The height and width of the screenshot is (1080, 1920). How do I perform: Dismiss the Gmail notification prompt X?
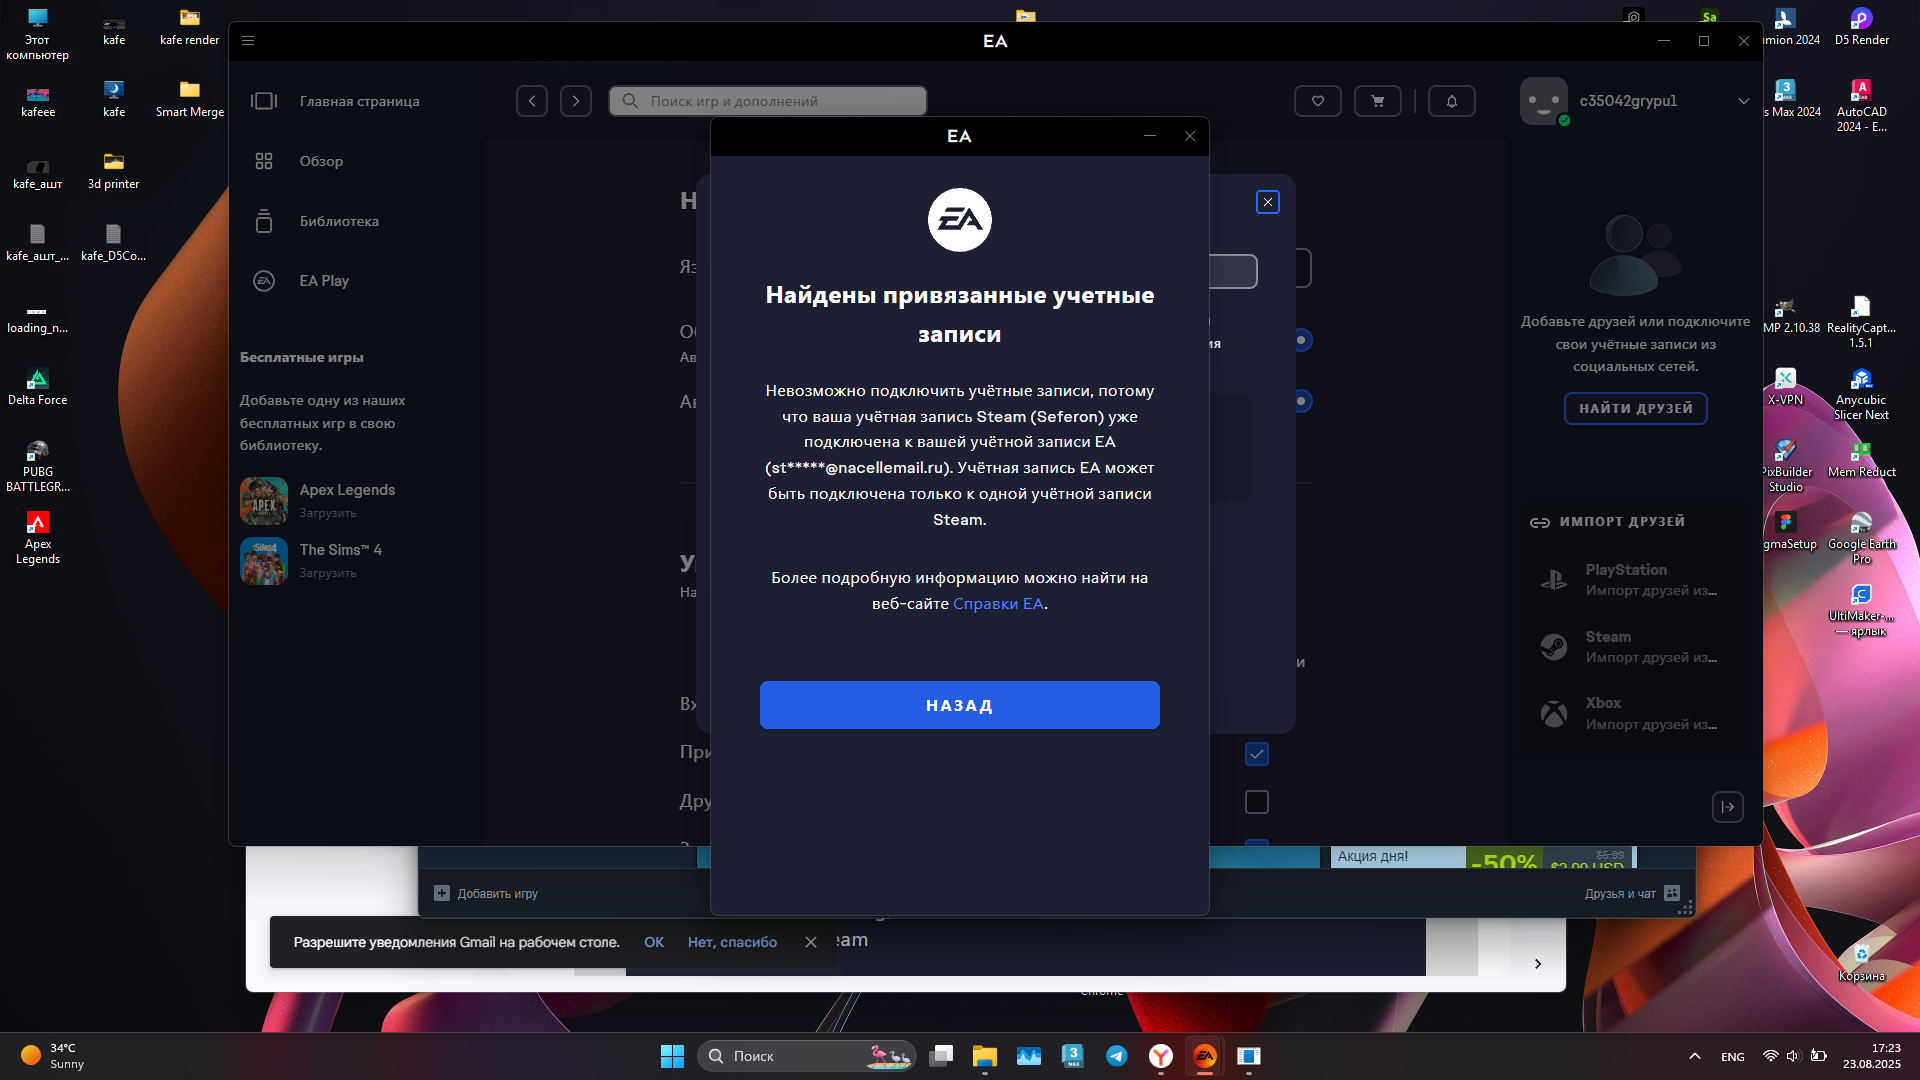811,942
